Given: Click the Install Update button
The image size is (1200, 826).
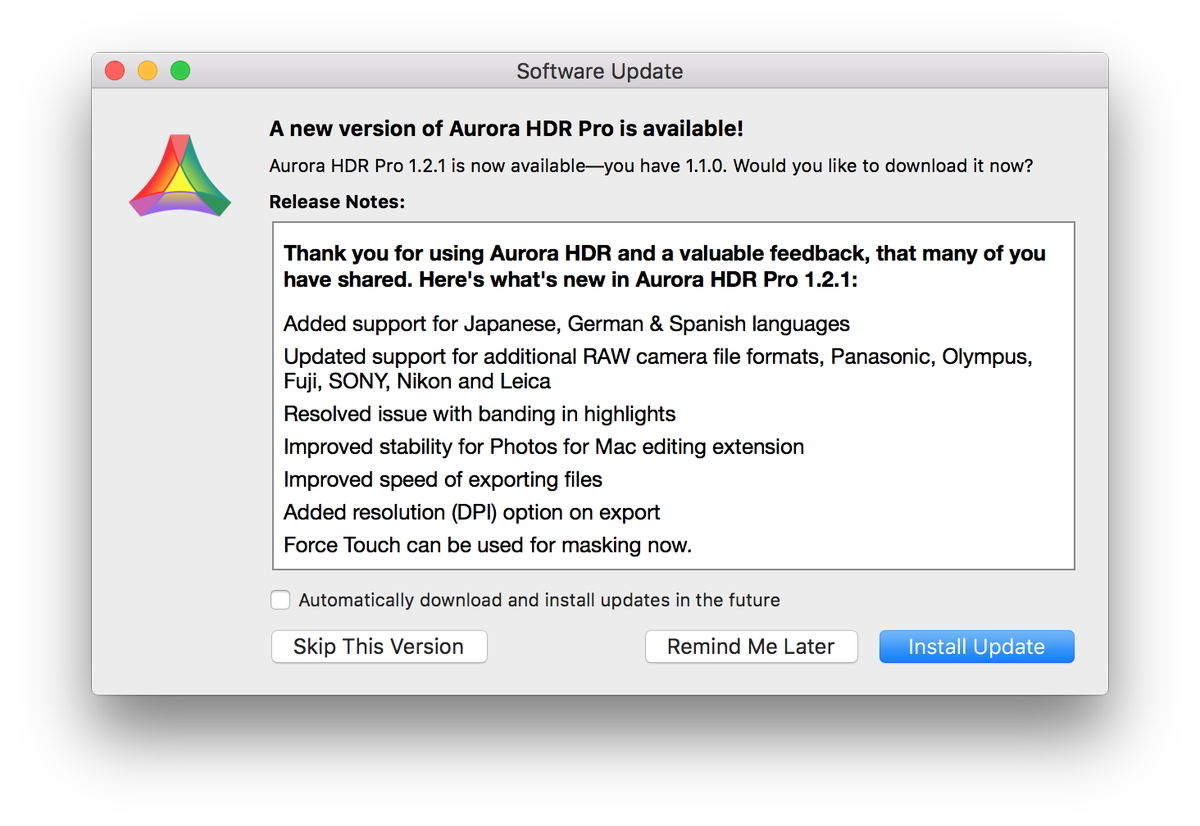Looking at the screenshot, I should point(977,647).
